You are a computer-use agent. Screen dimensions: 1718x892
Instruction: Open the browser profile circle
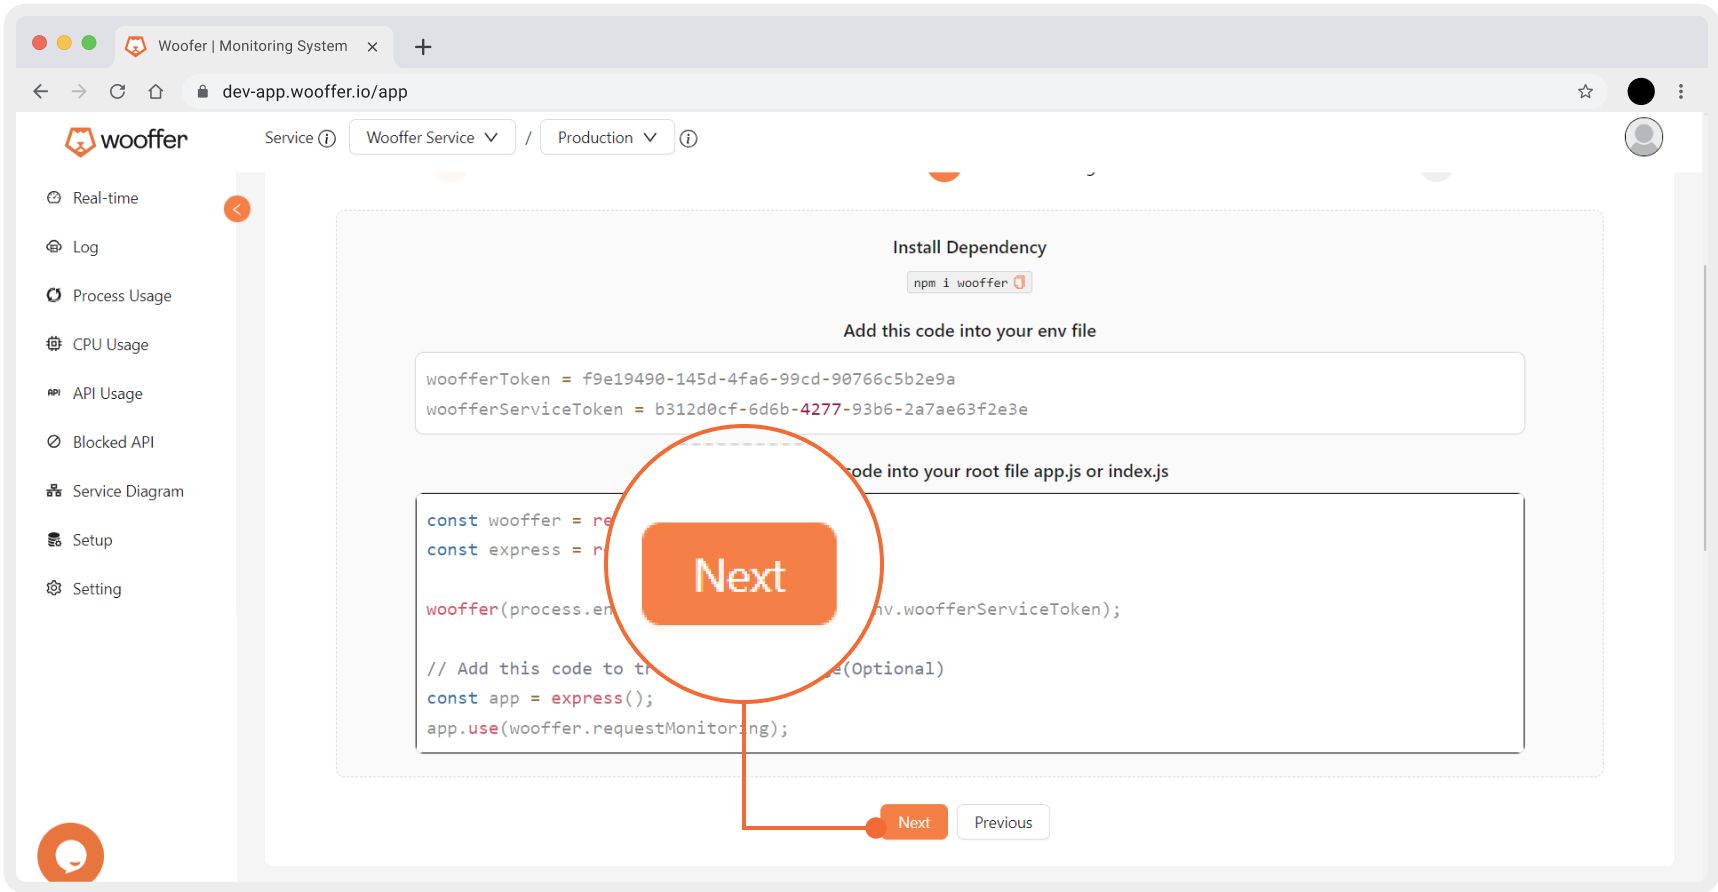point(1641,91)
